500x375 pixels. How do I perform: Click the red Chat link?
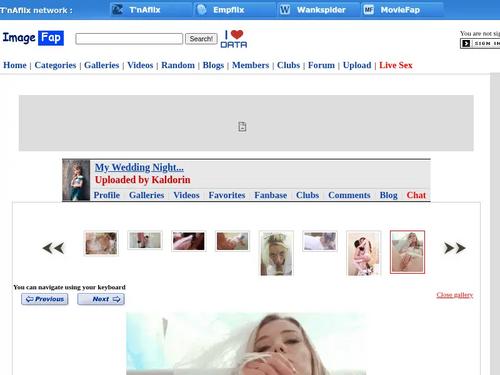coord(416,195)
